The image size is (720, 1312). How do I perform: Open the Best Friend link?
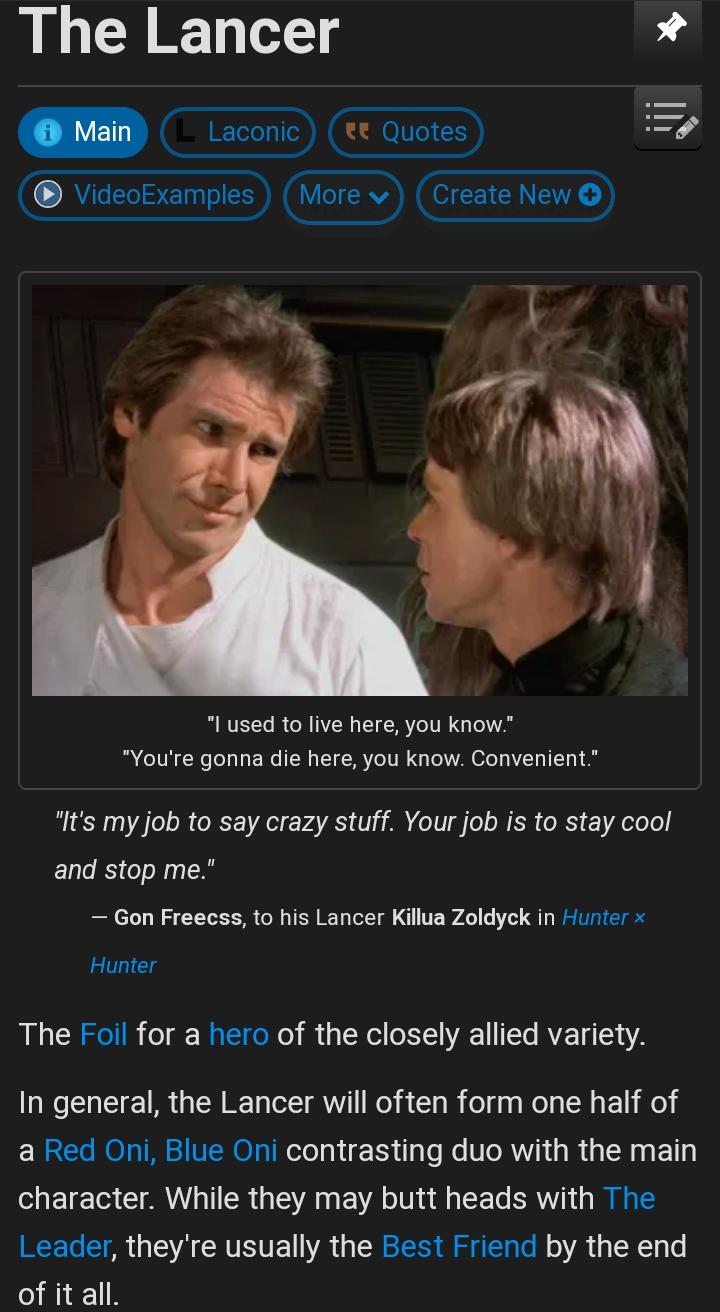459,1246
